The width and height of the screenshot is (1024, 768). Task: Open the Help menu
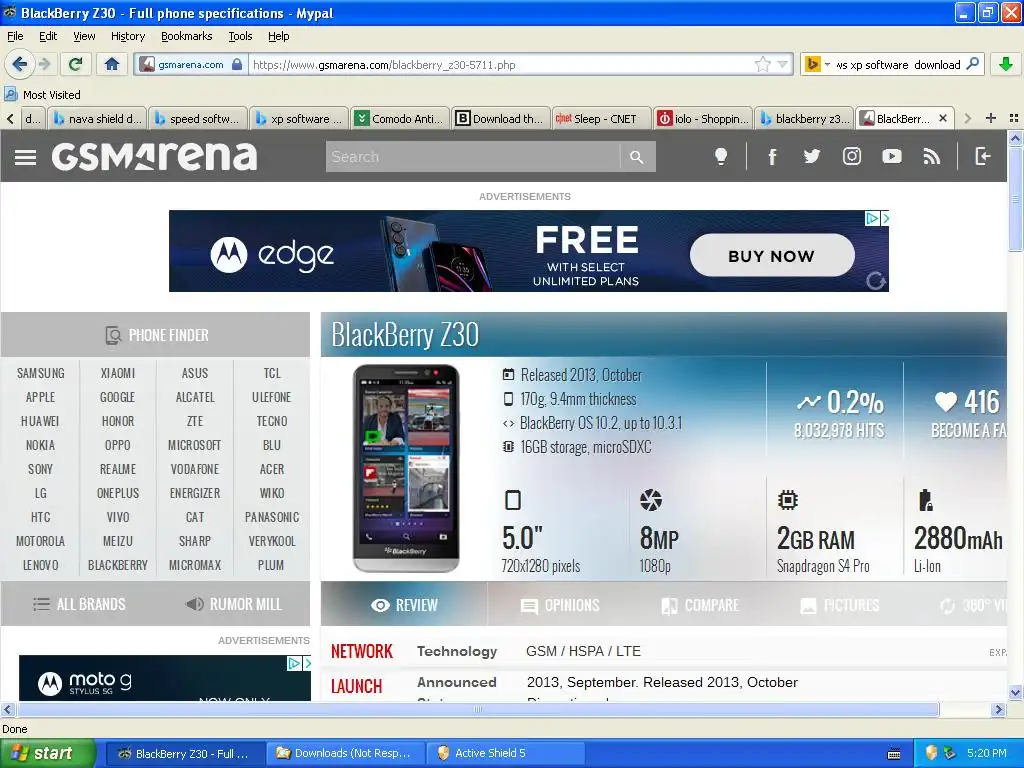click(x=278, y=36)
